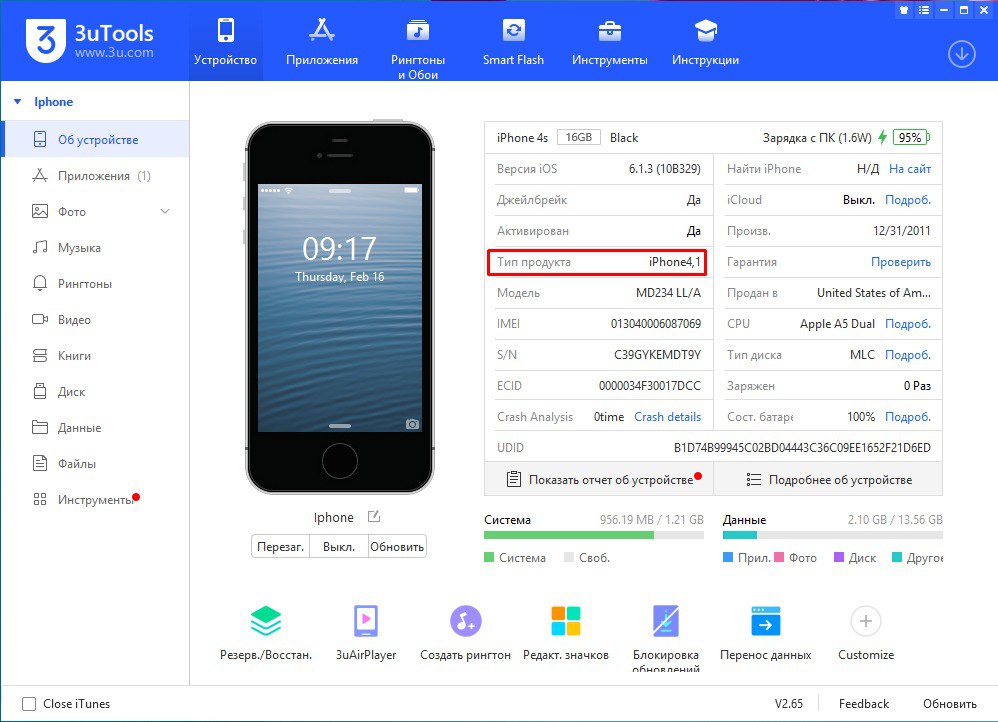Select Об устройстве in sidebar

(x=95, y=139)
